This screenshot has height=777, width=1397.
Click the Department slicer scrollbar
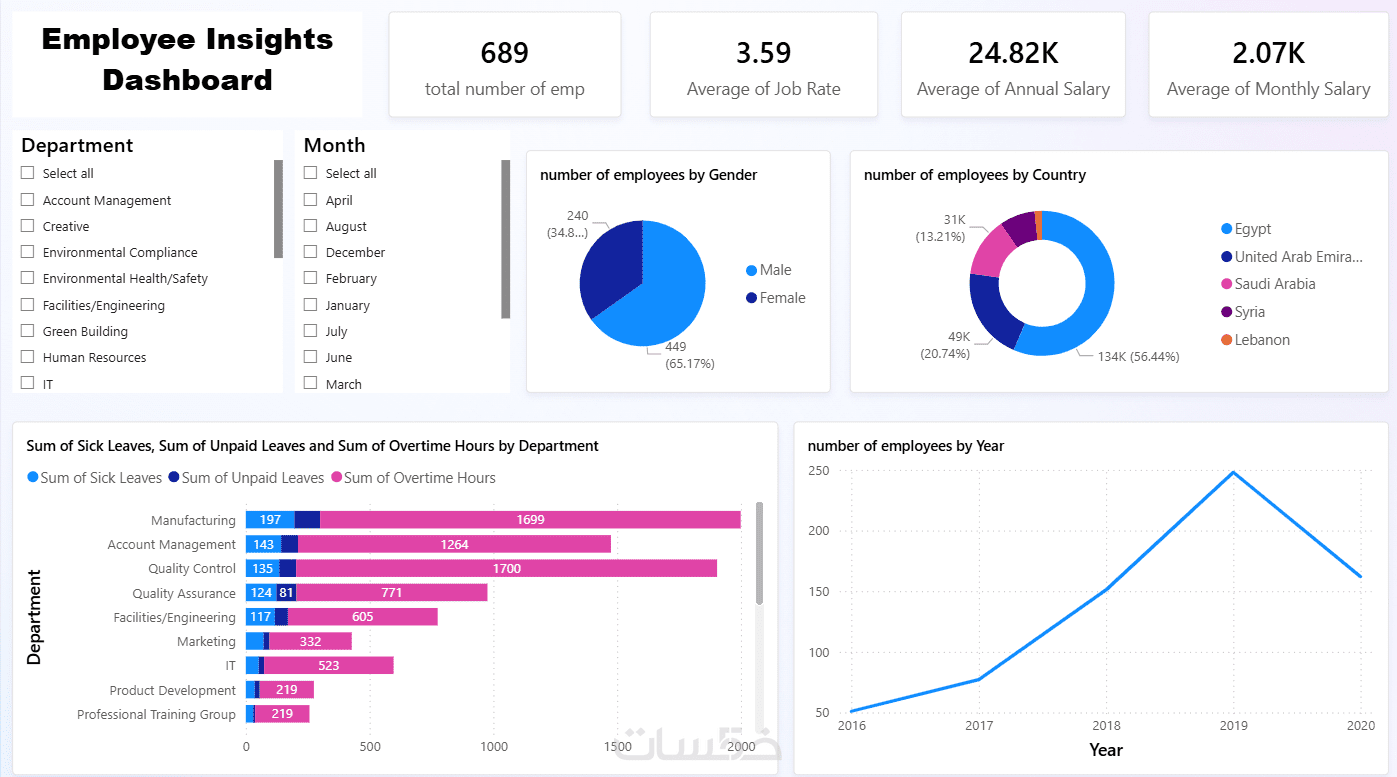click(x=278, y=209)
